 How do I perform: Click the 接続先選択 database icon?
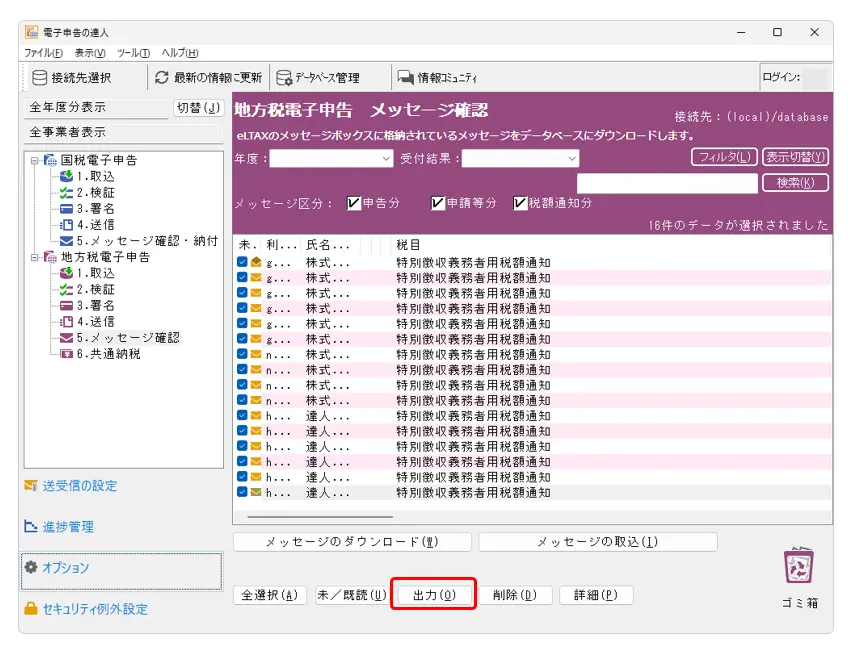[x=39, y=77]
